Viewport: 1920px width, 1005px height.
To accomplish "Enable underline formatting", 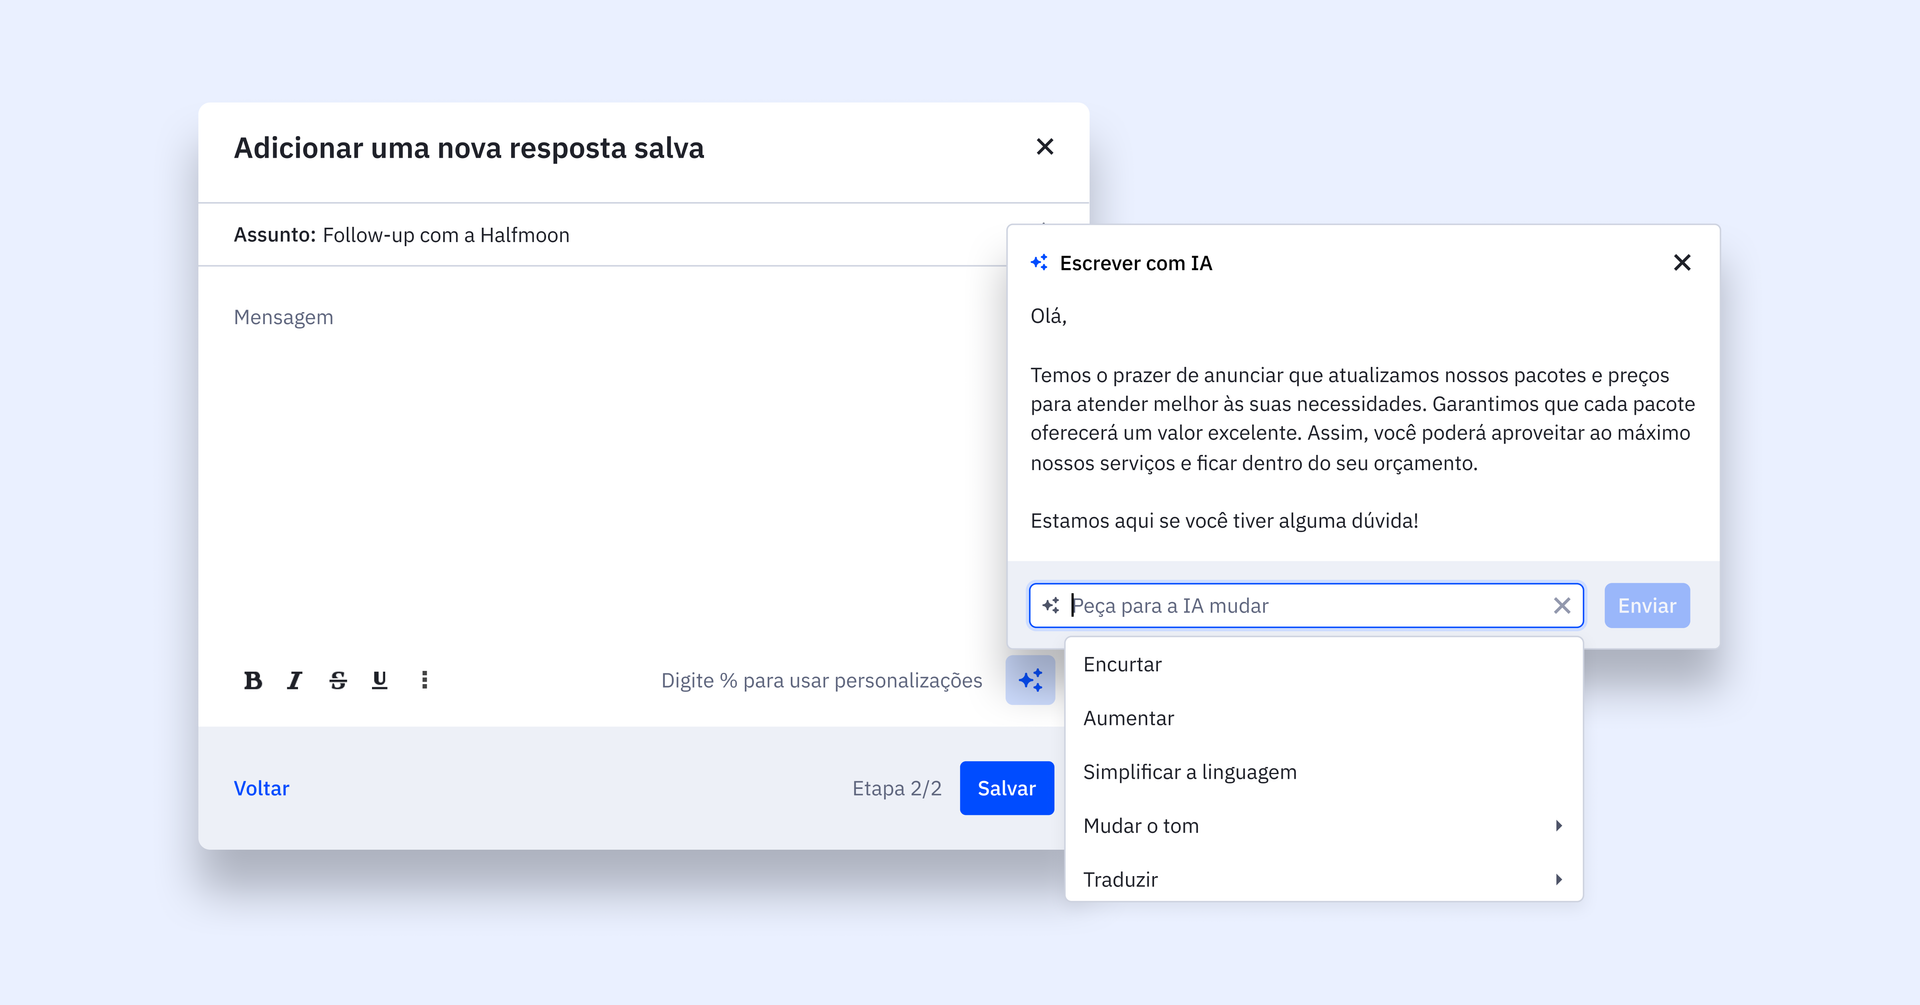I will [x=380, y=681].
